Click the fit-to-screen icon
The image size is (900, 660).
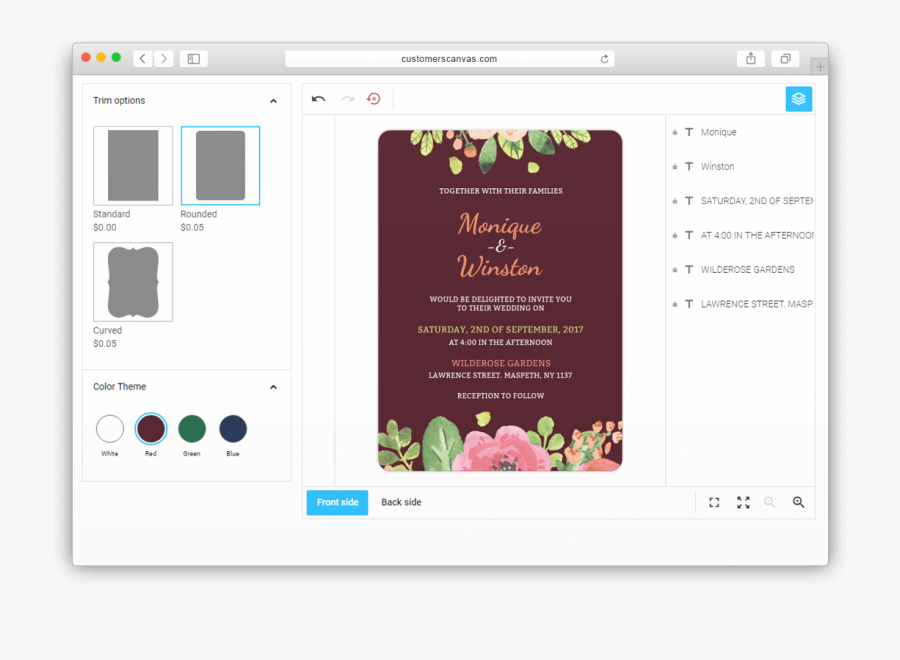[x=713, y=502]
